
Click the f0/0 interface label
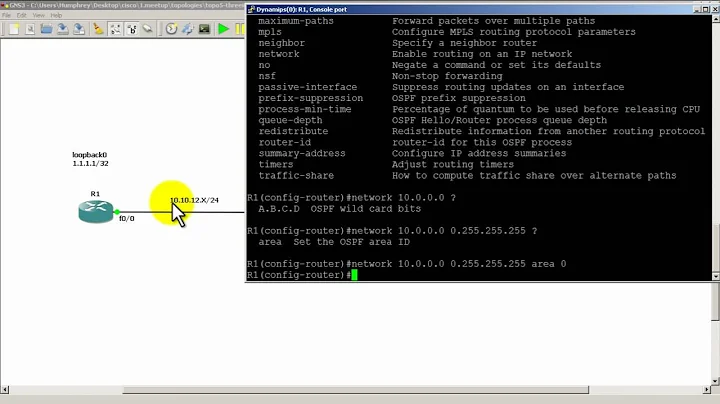127,219
